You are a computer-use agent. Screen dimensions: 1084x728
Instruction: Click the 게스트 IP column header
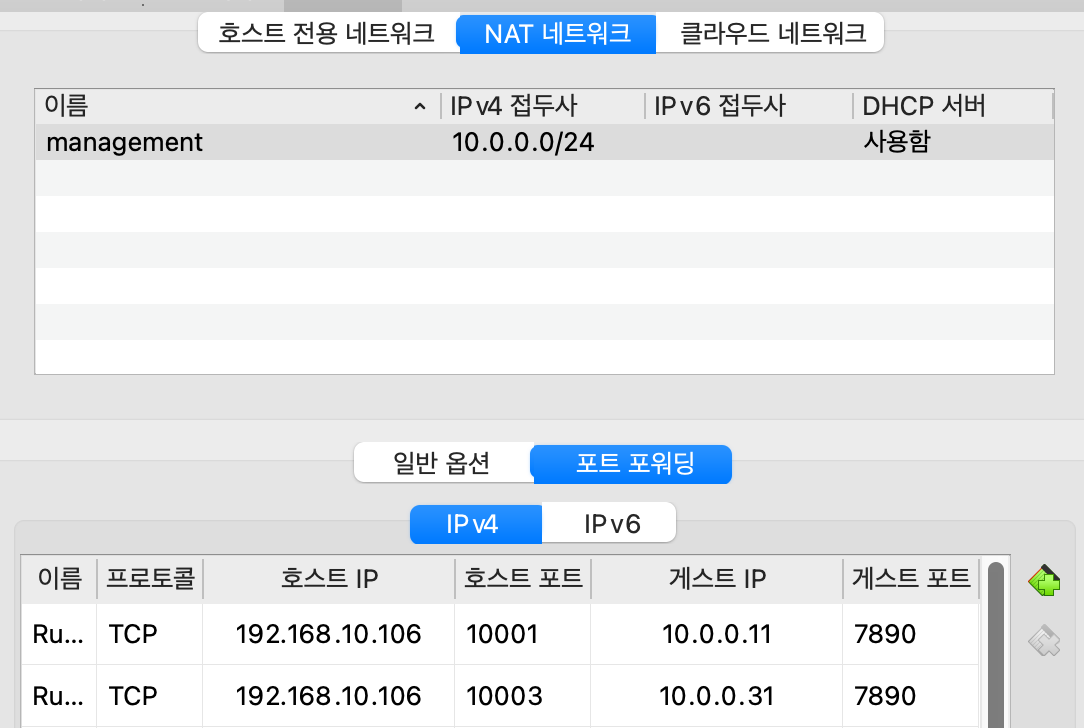(717, 578)
